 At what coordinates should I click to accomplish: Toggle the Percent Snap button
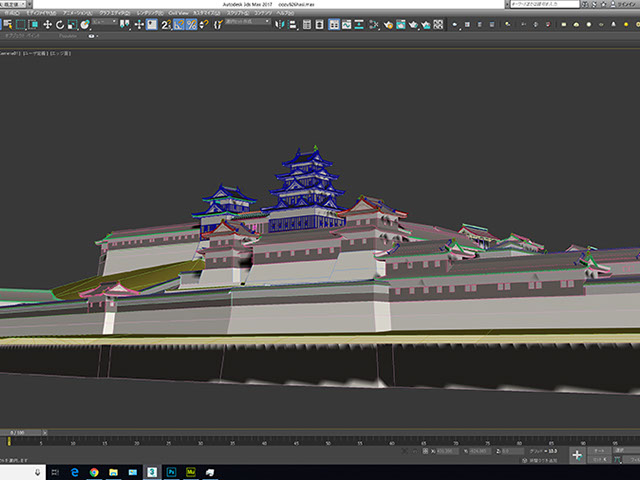191,24
